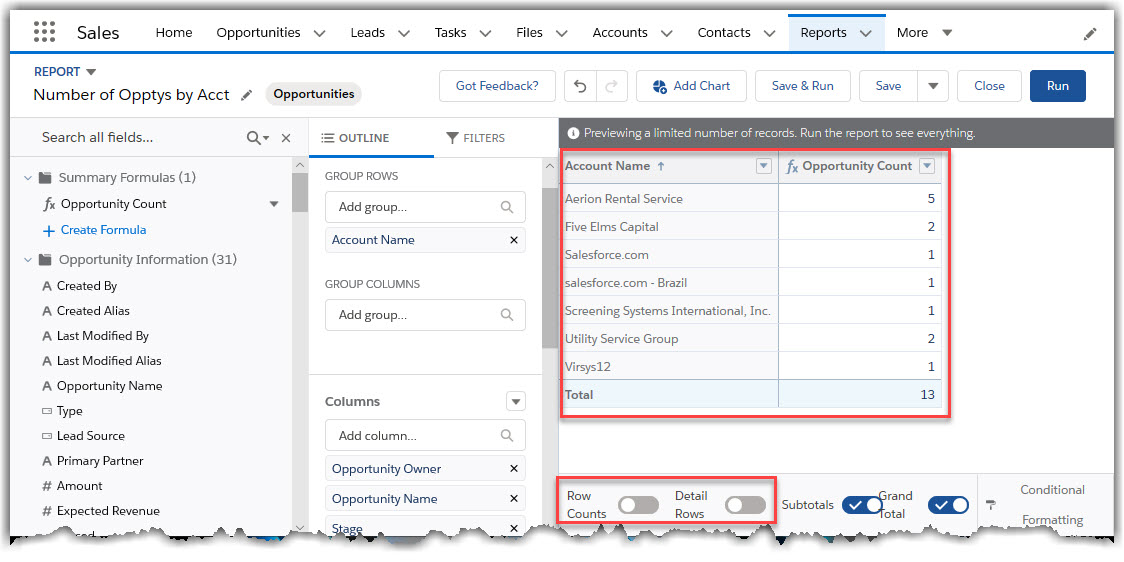Switch to the Filters tab

475,138
